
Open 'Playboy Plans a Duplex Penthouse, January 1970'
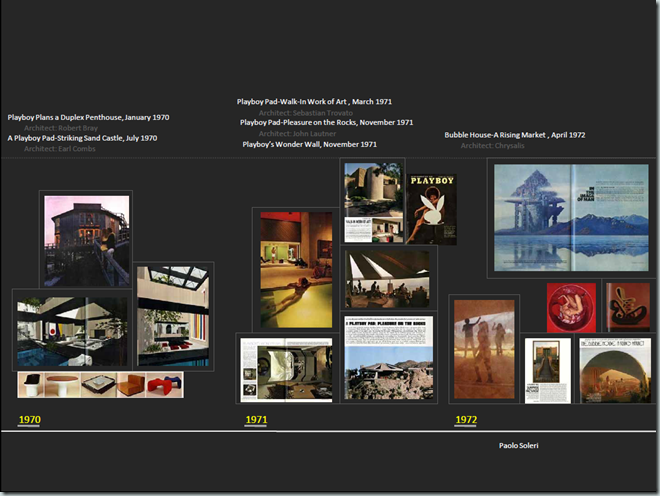coord(88,117)
